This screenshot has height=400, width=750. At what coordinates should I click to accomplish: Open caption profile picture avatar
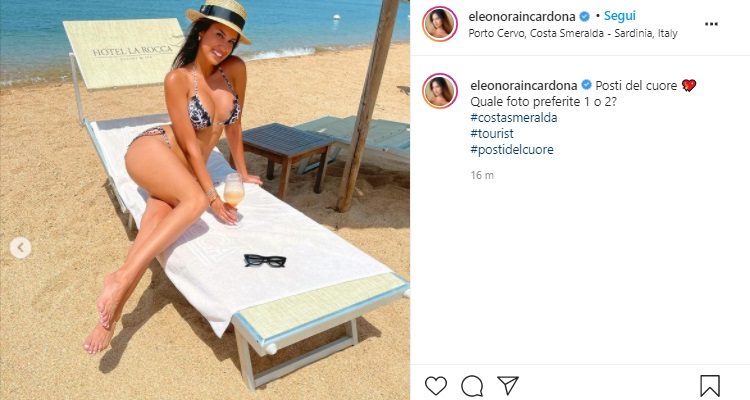click(x=440, y=91)
